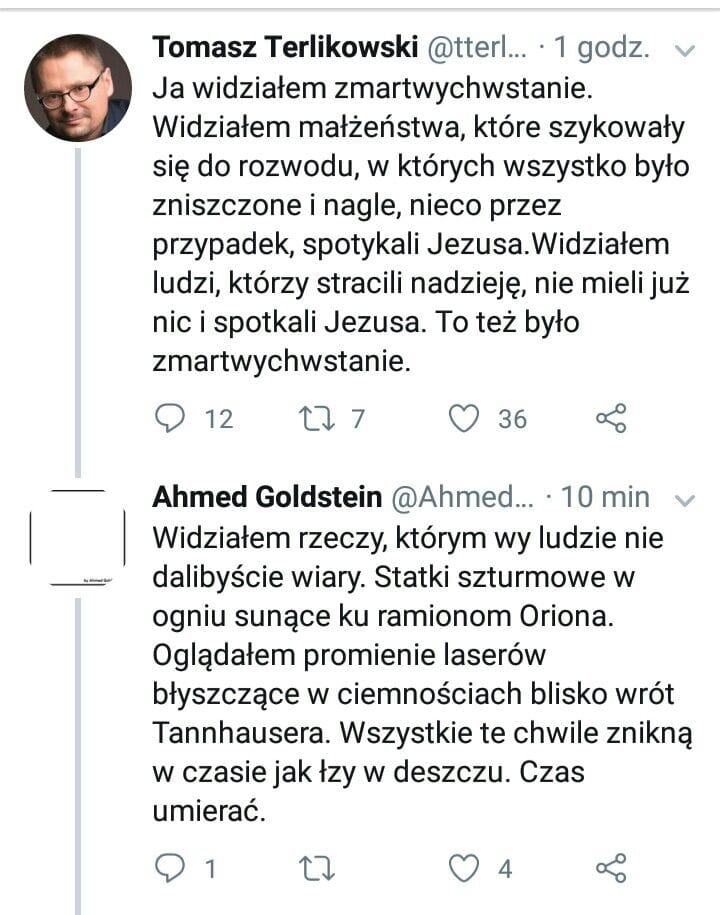Image resolution: width=720 pixels, height=915 pixels.
Task: Open Tomasz Terlikowski's profile name link
Action: click(x=285, y=48)
